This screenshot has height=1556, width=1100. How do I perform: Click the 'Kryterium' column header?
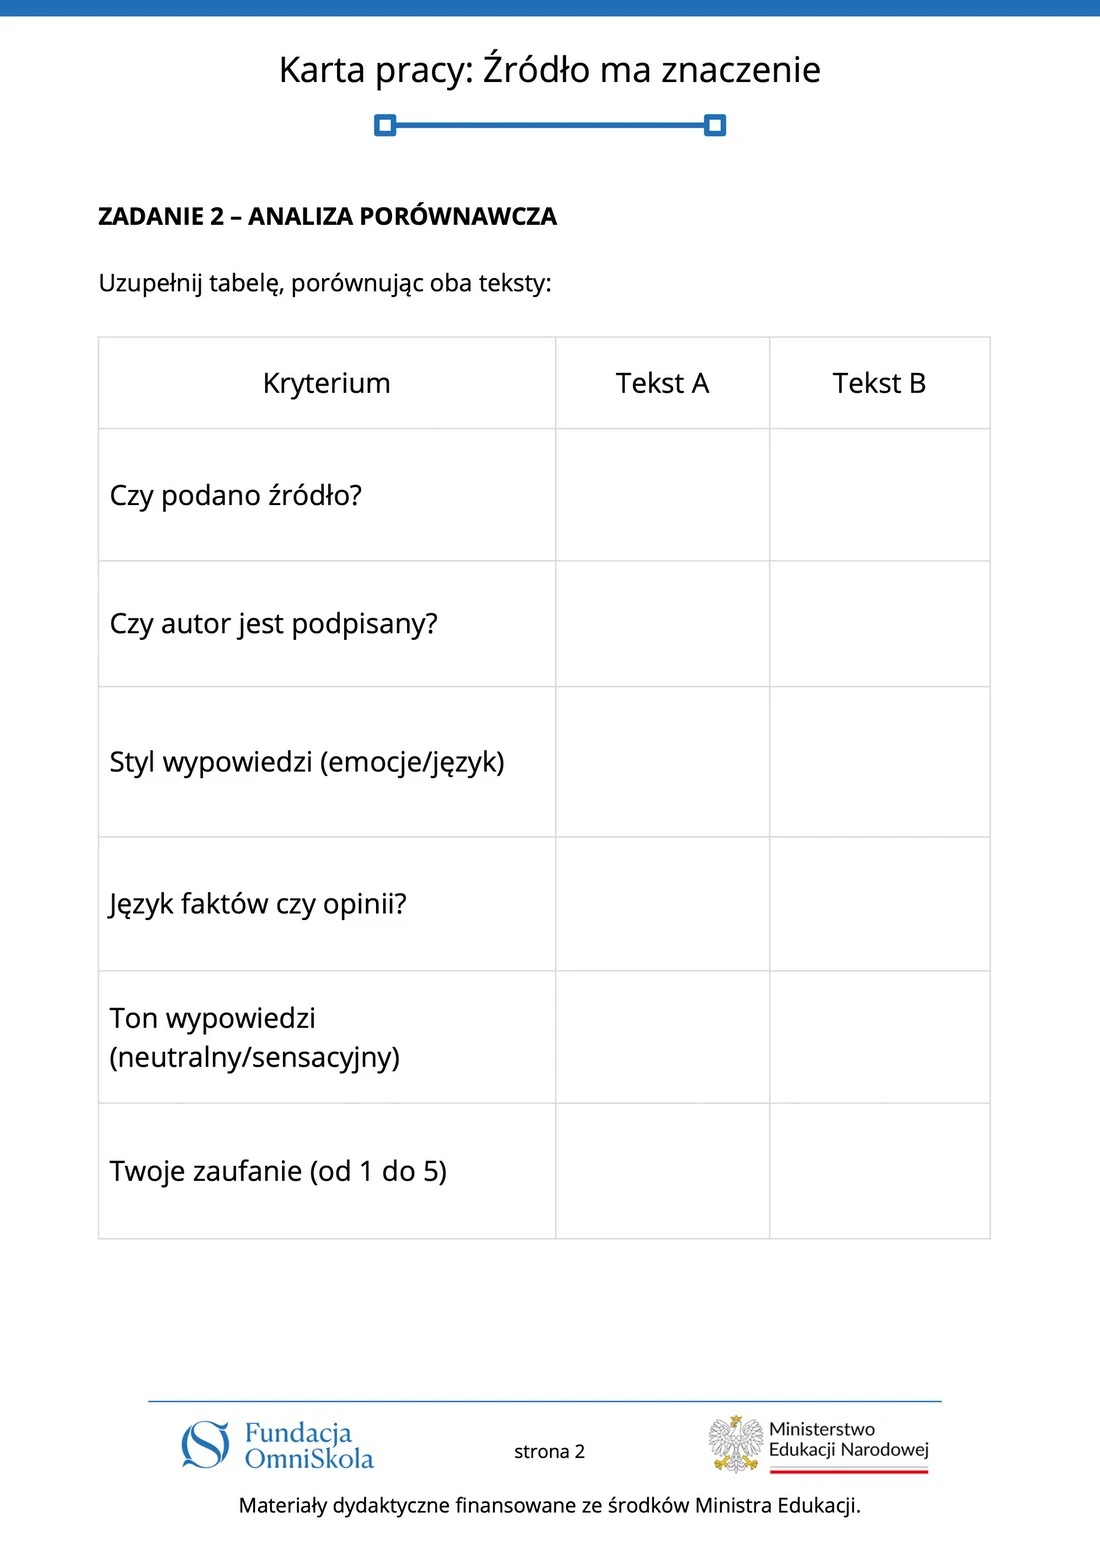[x=327, y=383]
